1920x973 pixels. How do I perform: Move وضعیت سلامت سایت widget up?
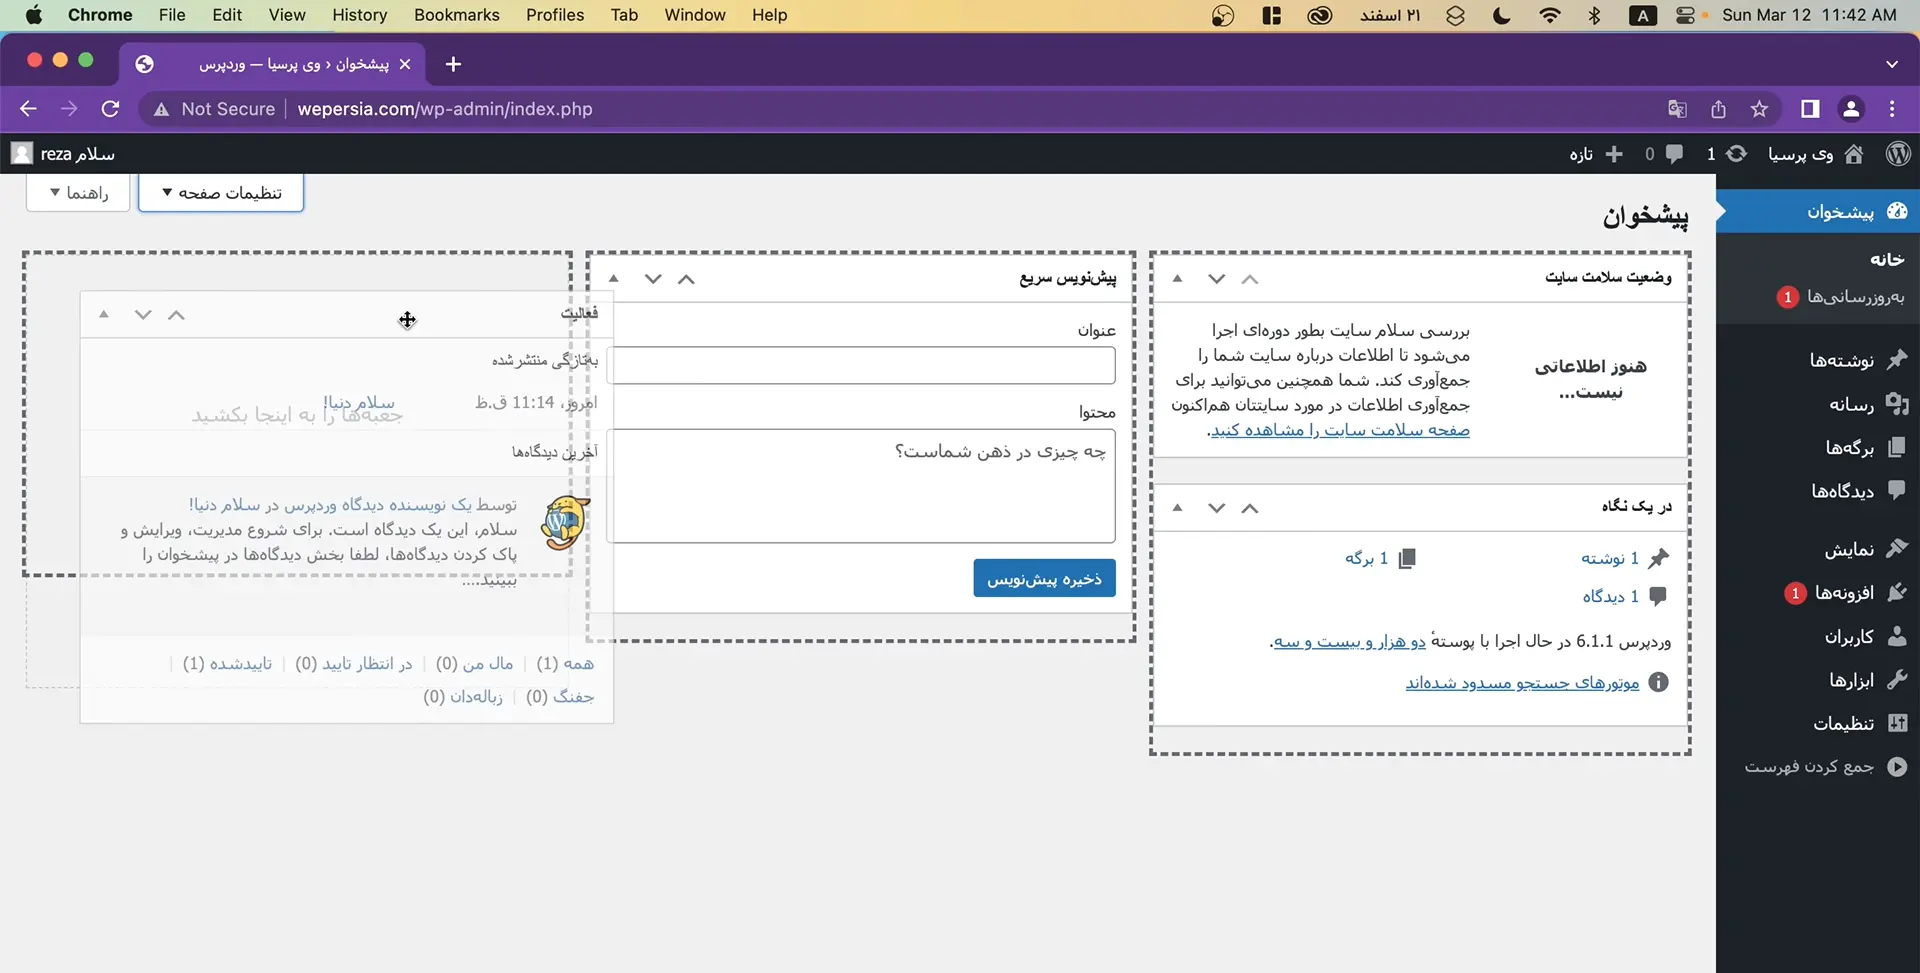tap(1250, 279)
